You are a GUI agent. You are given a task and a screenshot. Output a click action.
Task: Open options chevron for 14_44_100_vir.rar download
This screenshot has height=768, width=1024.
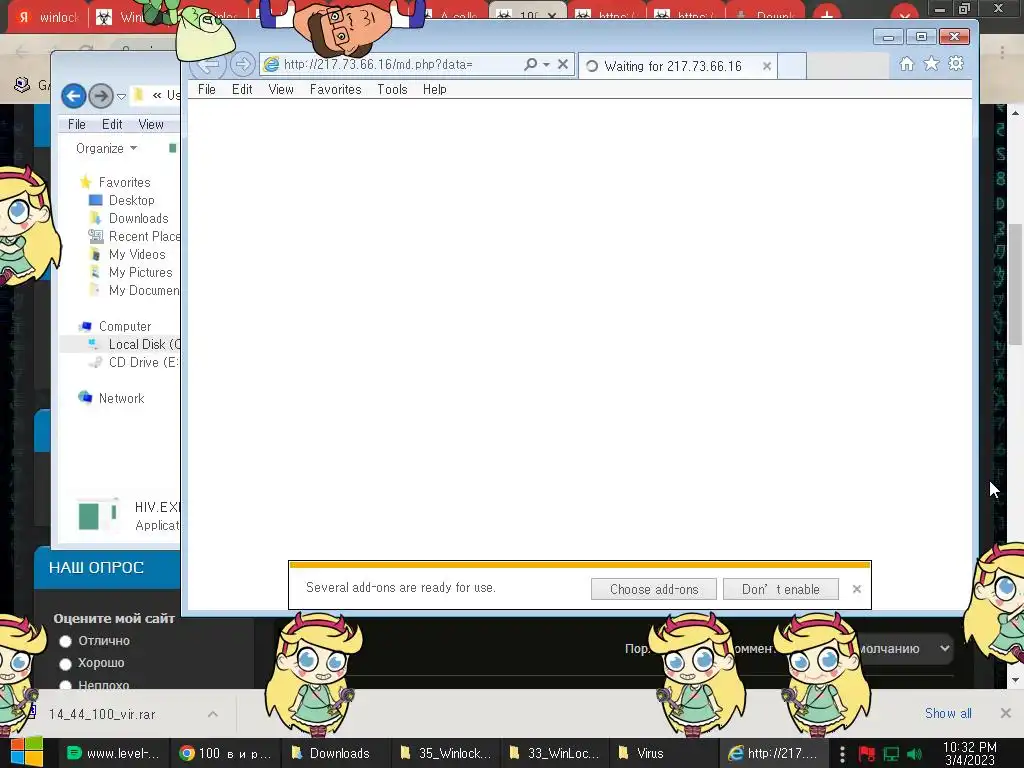click(213, 714)
